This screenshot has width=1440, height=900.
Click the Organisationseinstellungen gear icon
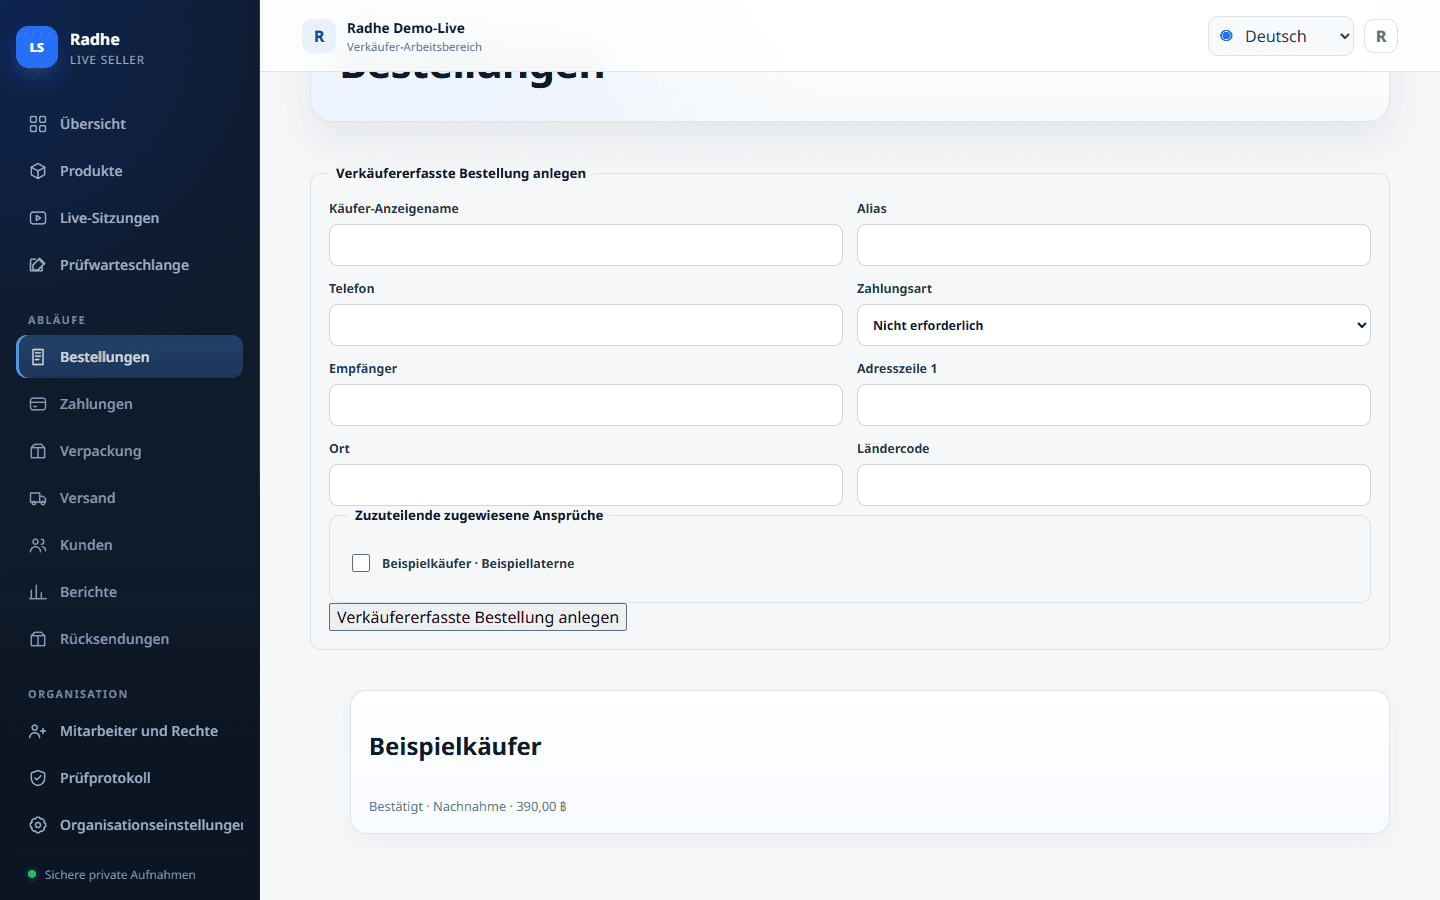point(38,825)
